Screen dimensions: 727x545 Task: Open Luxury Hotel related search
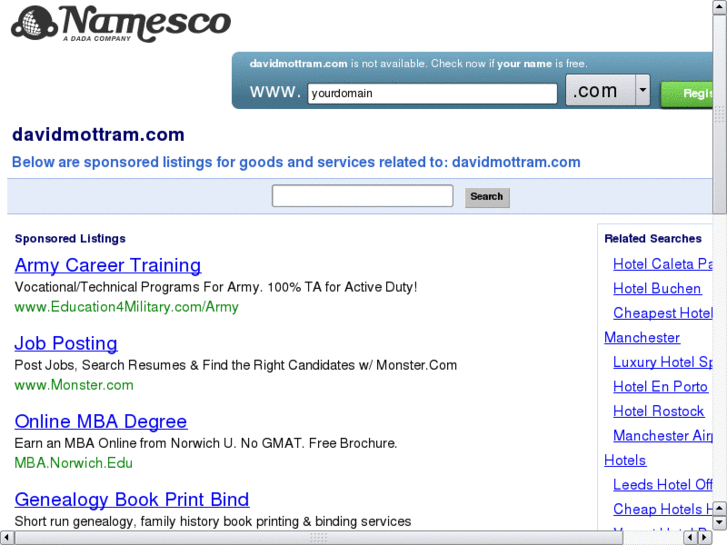pyautogui.click(x=663, y=362)
